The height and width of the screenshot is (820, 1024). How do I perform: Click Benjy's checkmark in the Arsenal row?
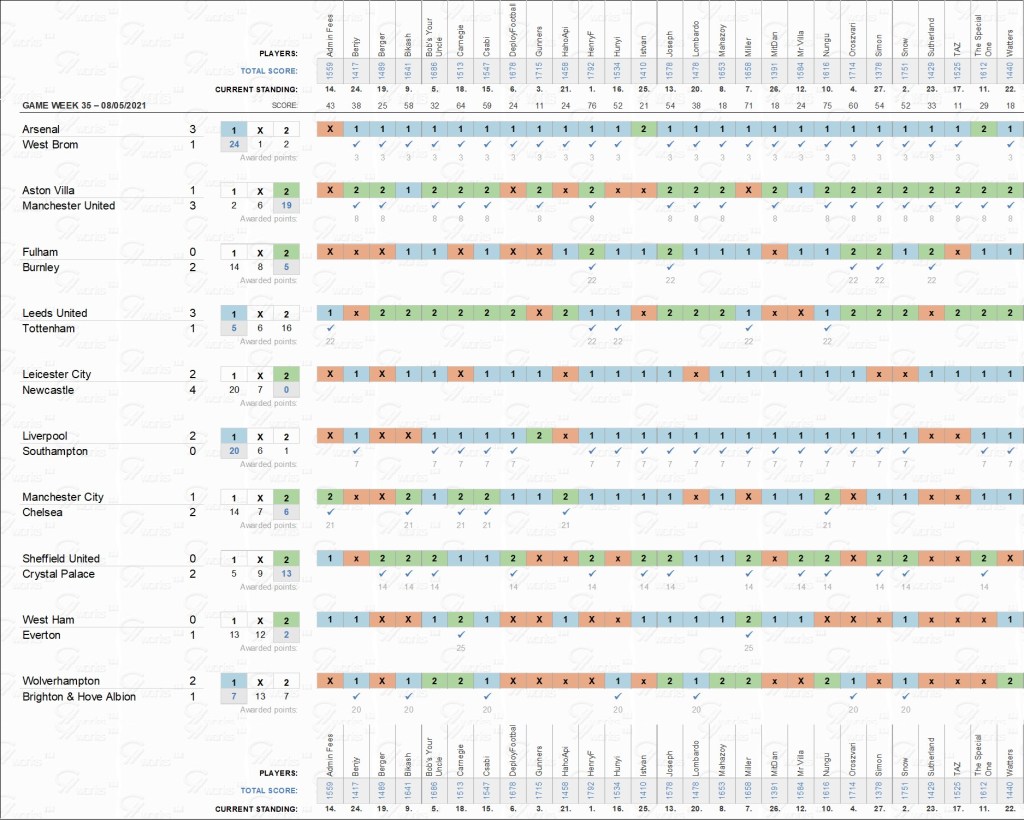pyautogui.click(x=356, y=144)
